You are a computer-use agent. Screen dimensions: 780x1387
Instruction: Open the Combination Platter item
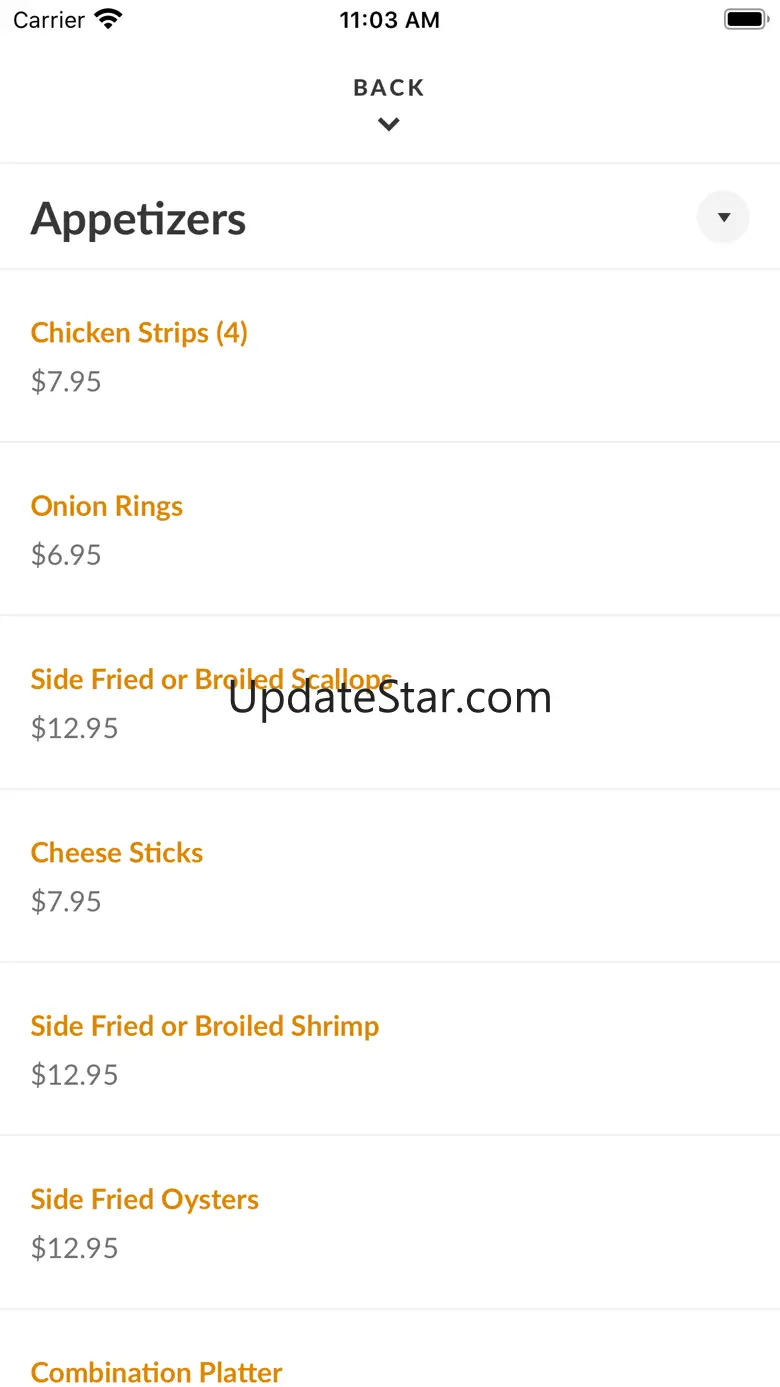(157, 1372)
